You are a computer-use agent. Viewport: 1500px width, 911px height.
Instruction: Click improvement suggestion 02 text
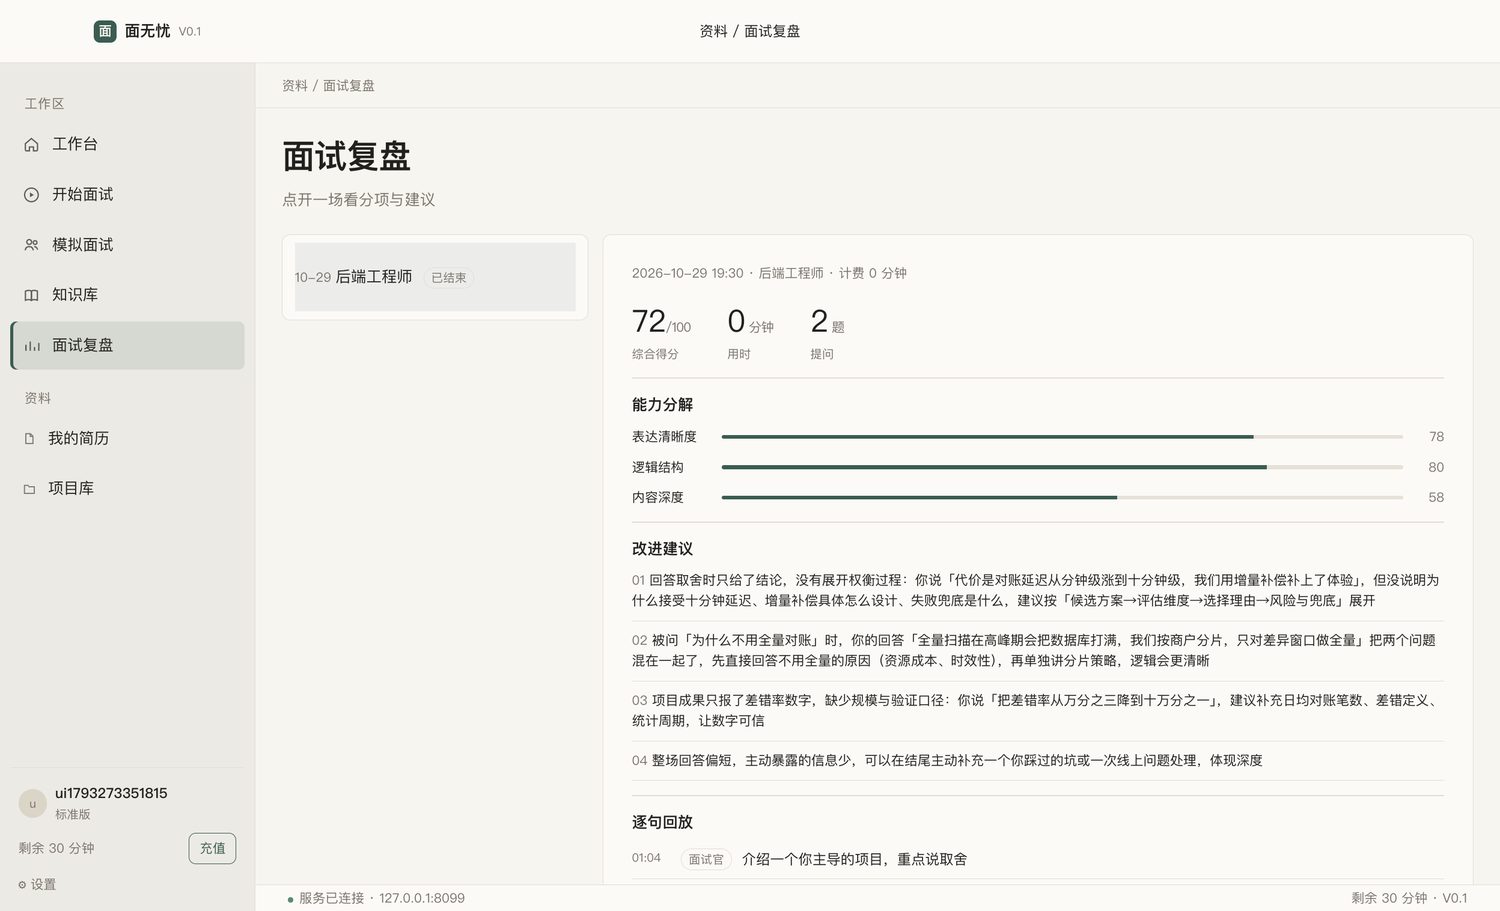point(1036,651)
